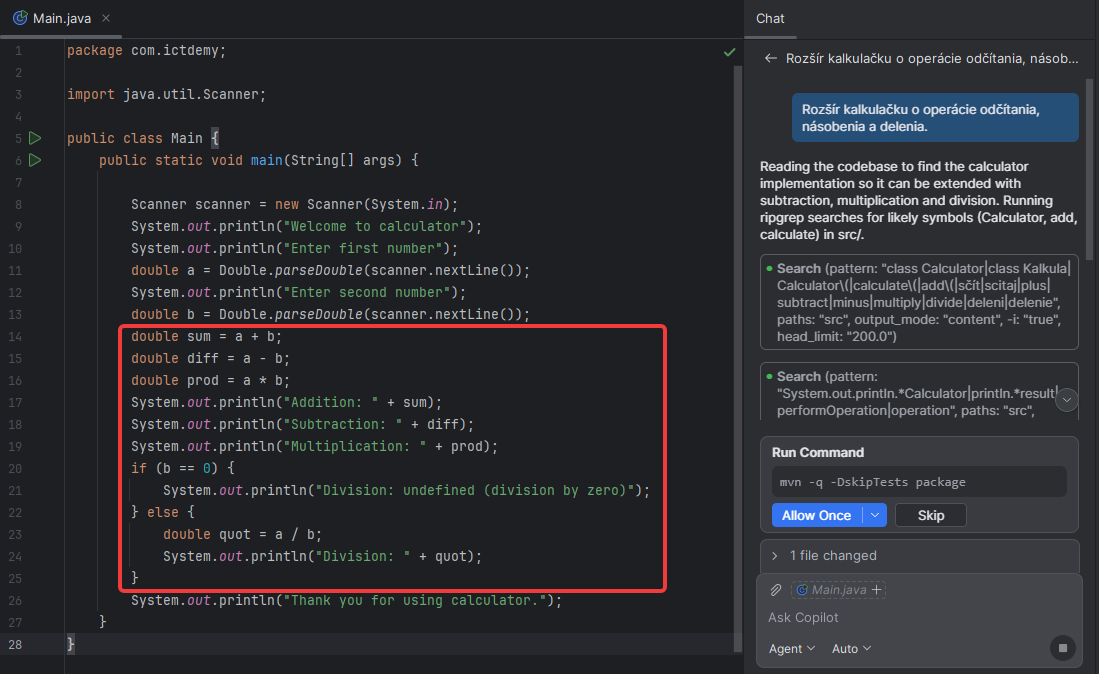This screenshot has height=674, width=1099.
Task: Click the "if (b == 0) {" line
Action: 182,468
